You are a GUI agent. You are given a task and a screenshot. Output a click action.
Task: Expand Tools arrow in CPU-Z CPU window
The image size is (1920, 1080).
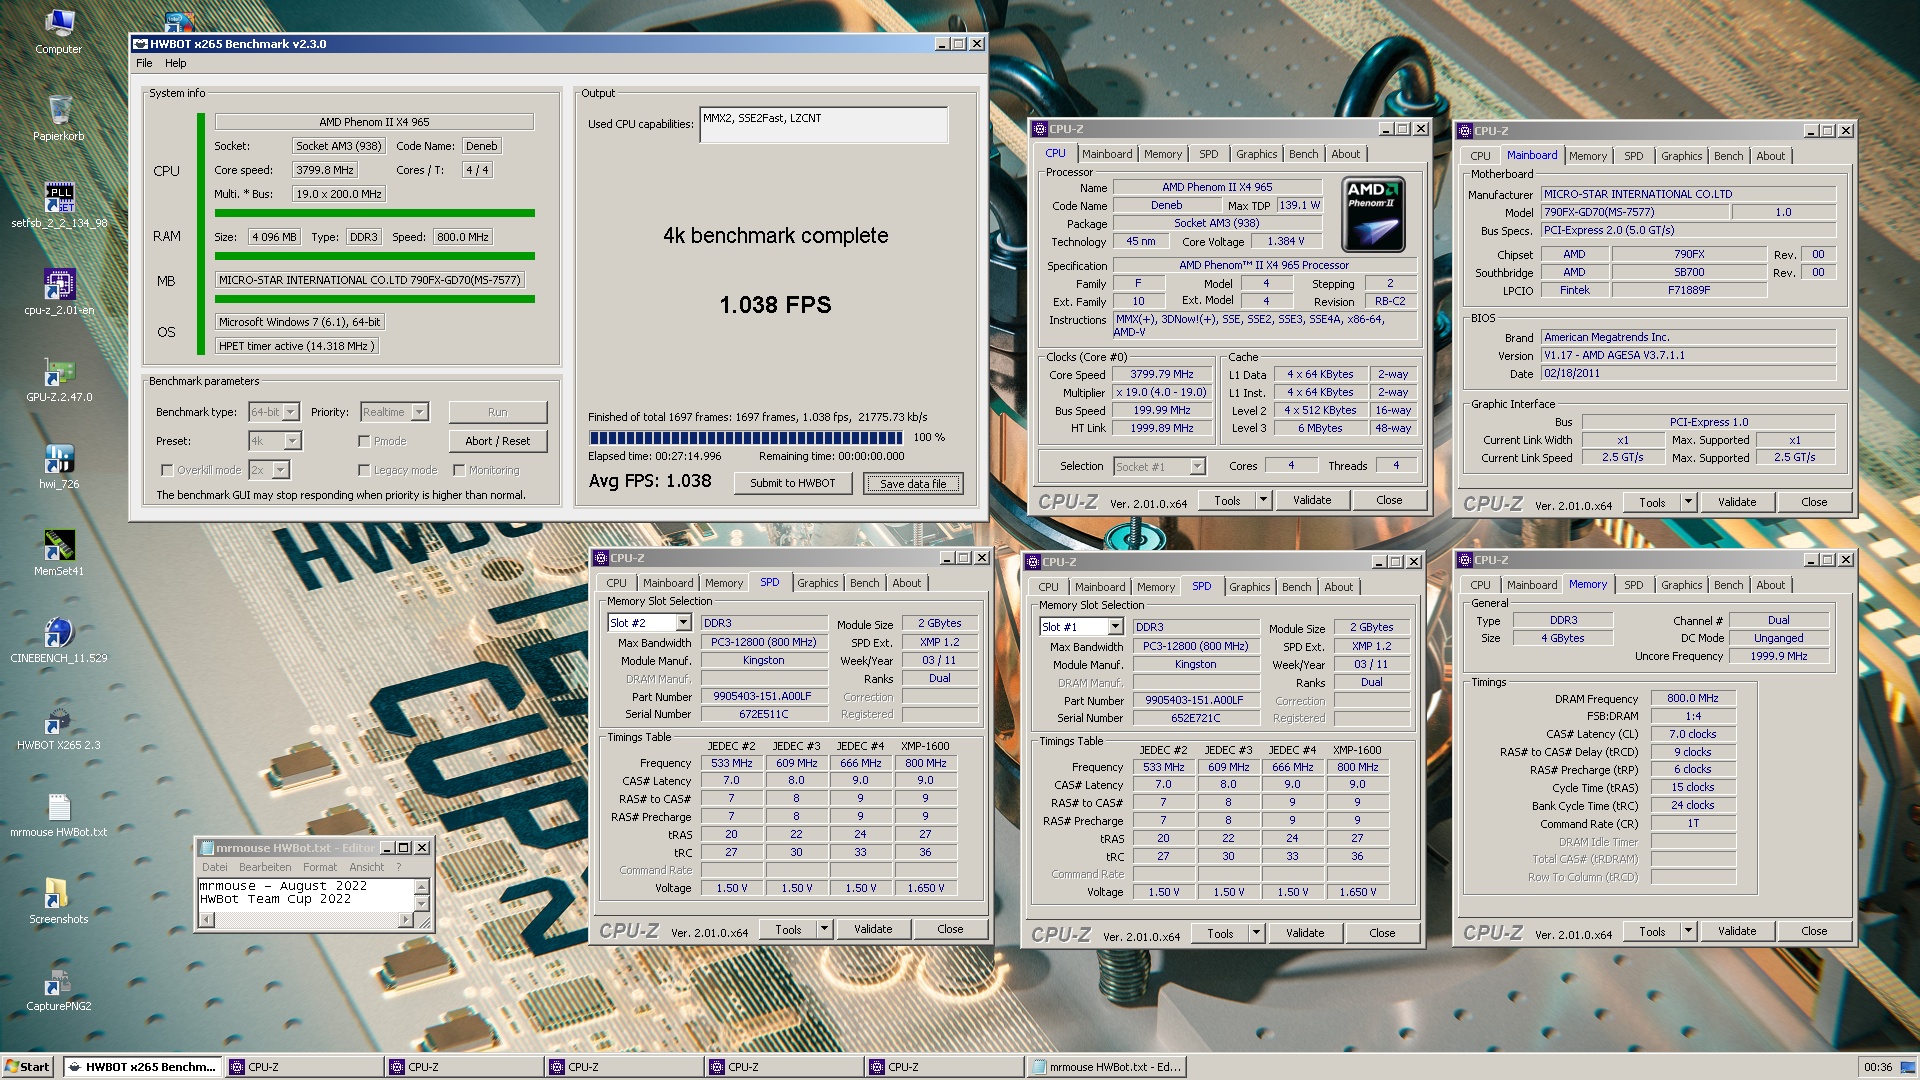1263,500
